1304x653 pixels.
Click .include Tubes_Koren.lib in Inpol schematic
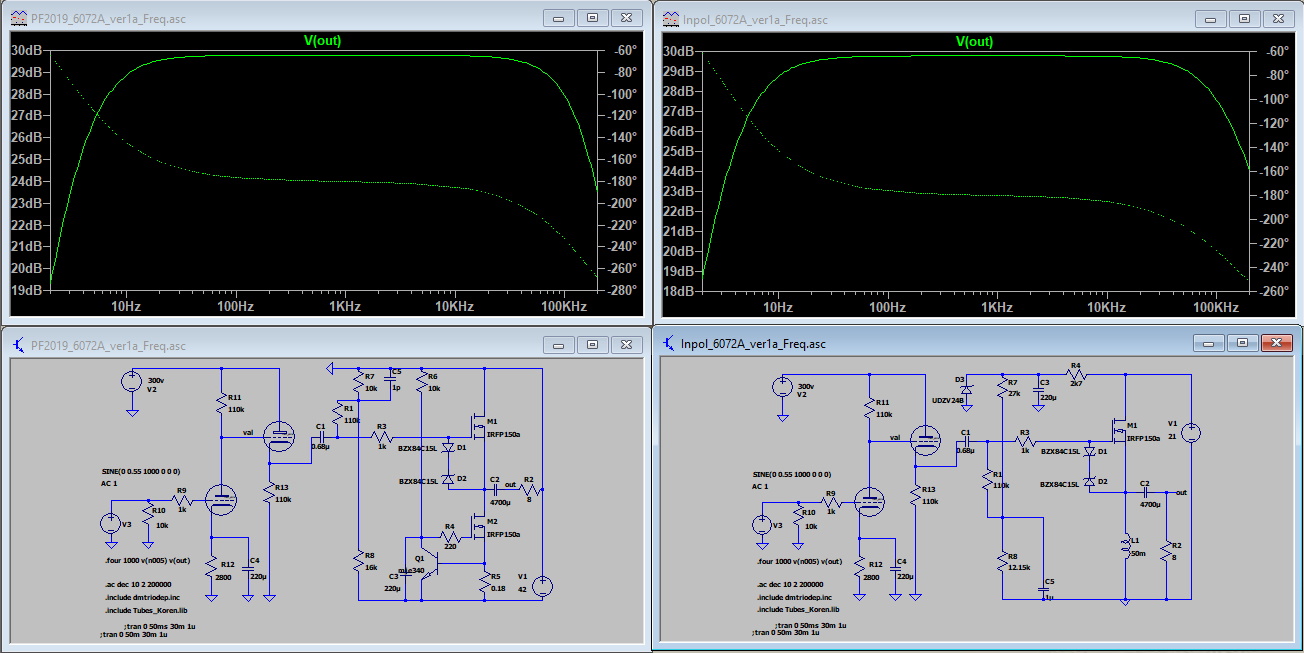coord(797,609)
